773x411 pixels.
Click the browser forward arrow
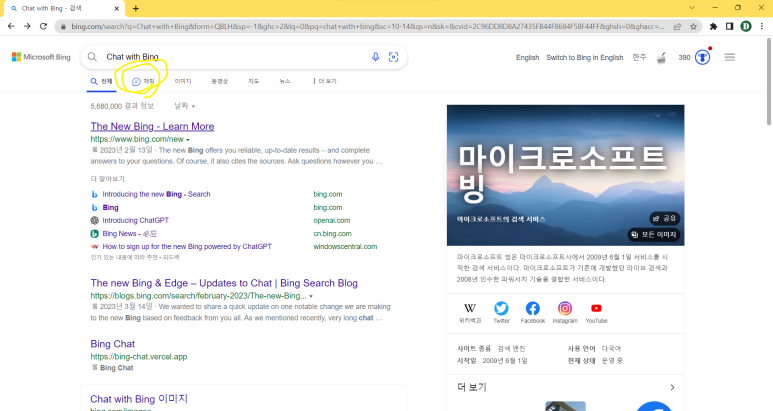click(x=27, y=26)
